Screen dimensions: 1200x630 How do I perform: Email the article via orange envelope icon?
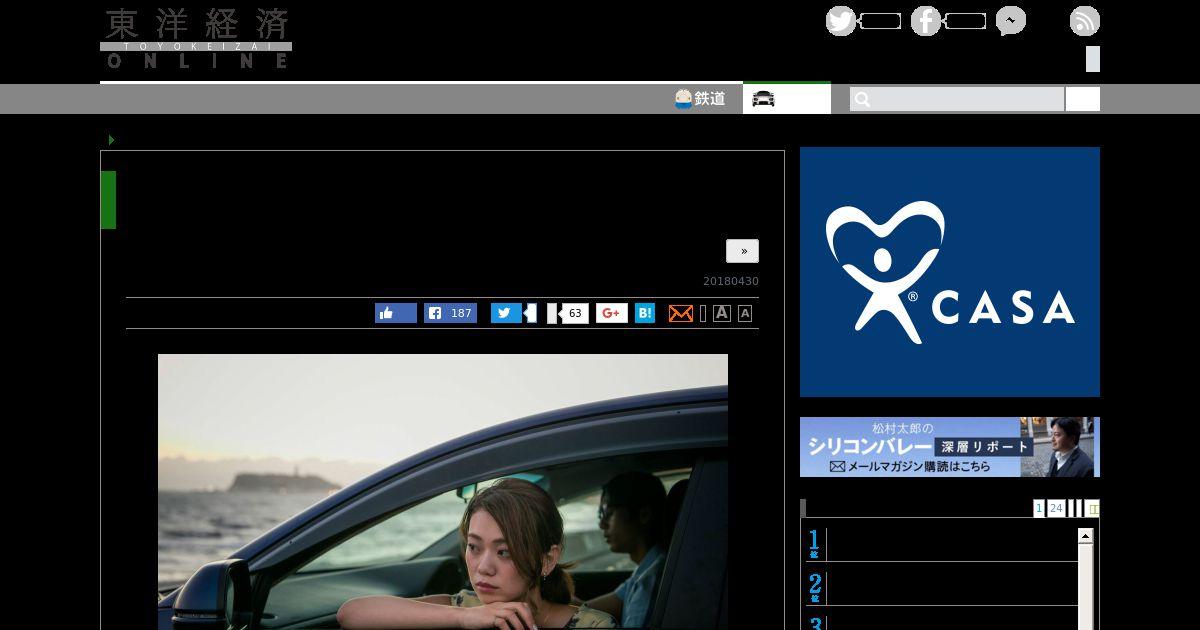point(681,313)
